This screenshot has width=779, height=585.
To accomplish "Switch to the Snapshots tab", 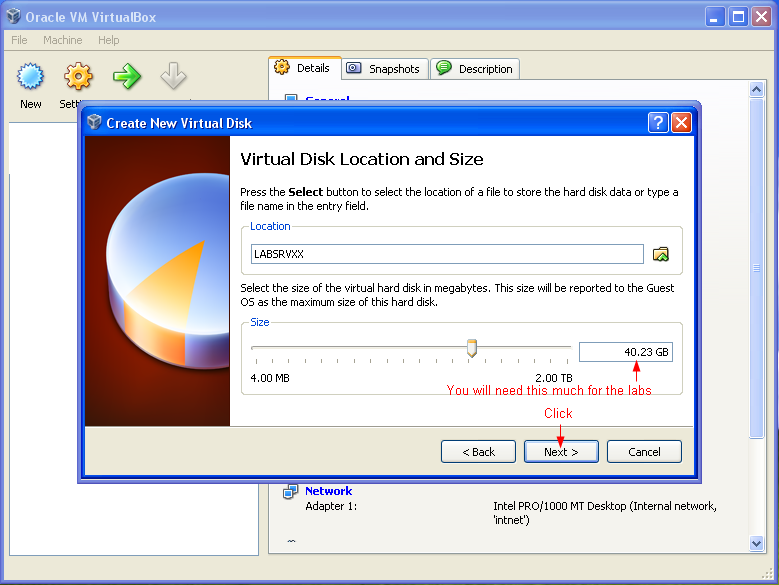I will pos(385,69).
